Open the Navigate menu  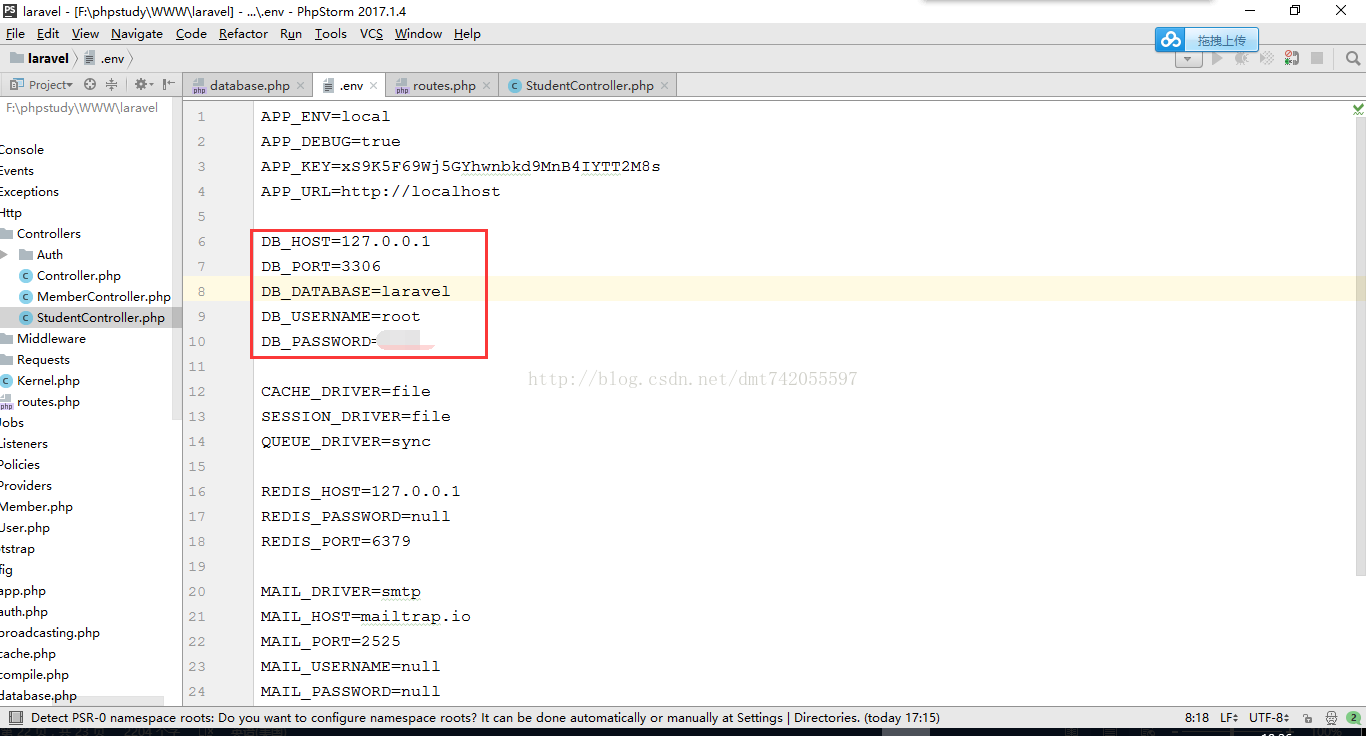click(137, 33)
